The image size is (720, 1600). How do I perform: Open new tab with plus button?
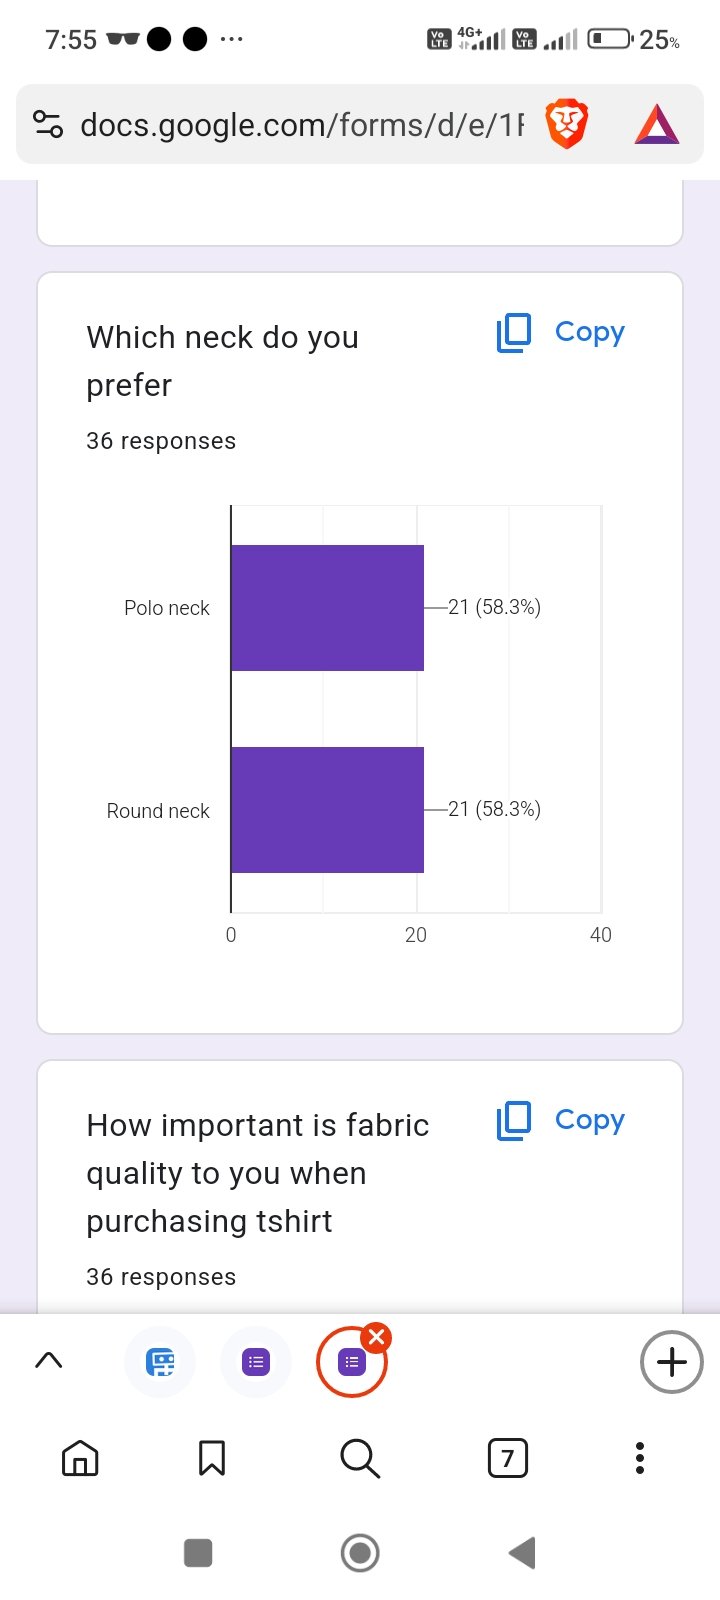tap(671, 1362)
